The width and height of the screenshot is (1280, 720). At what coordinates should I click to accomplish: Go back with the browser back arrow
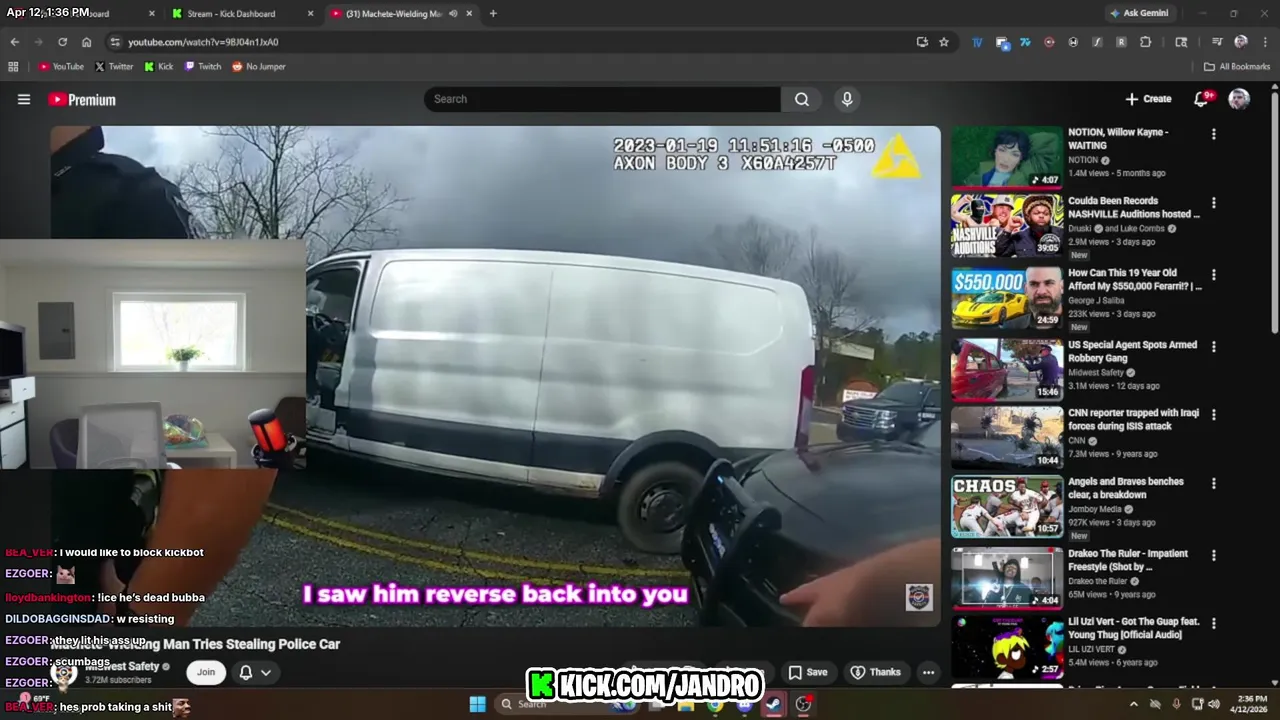[14, 42]
